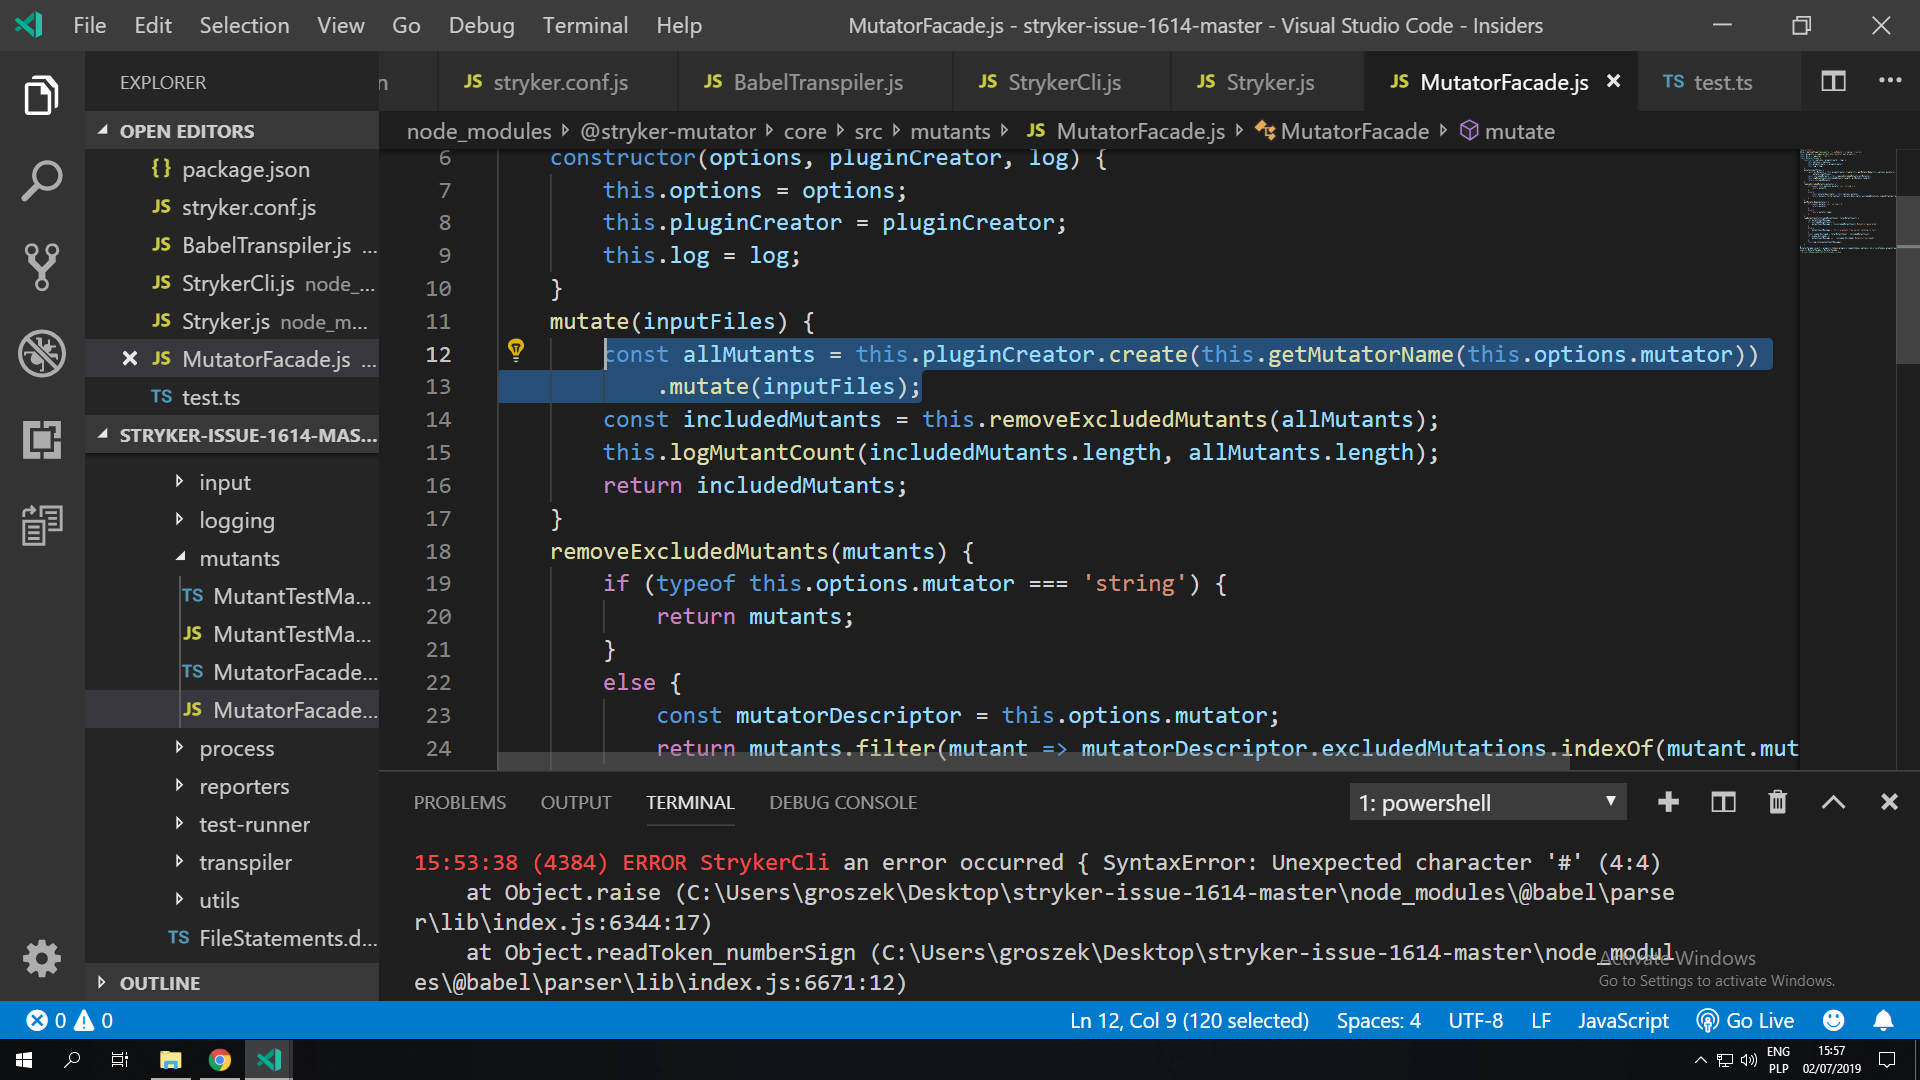The image size is (1920, 1080).
Task: Click Go Live in status bar
Action: [x=1746, y=1020]
